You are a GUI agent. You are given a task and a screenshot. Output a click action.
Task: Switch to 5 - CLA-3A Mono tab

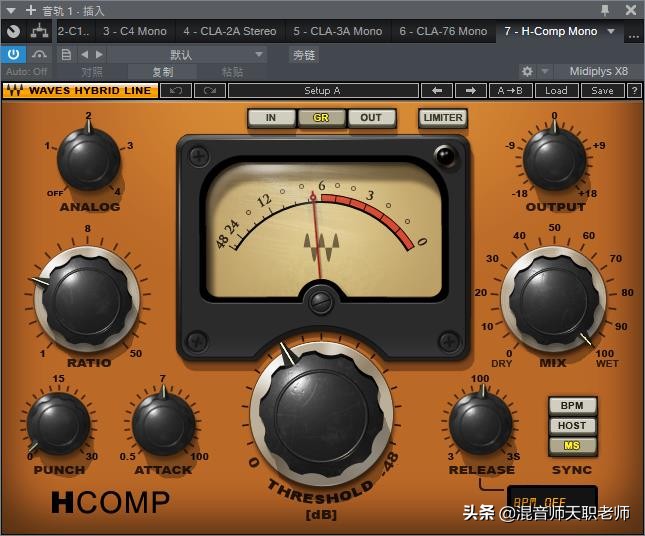coord(338,31)
